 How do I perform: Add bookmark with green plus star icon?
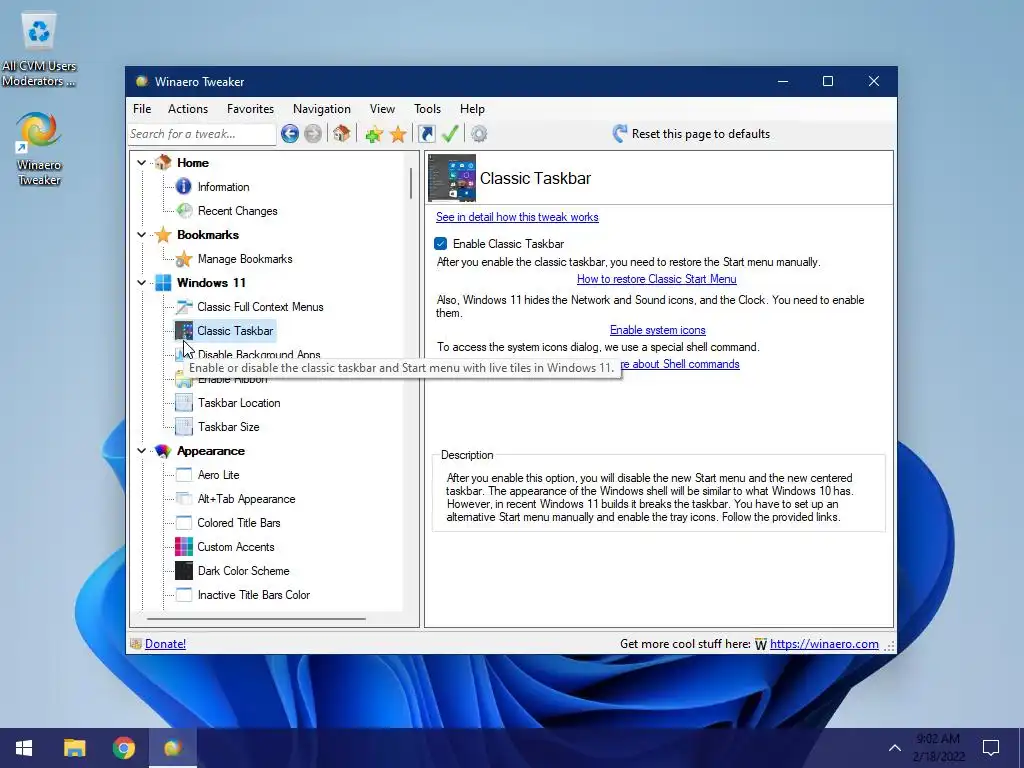tap(374, 135)
